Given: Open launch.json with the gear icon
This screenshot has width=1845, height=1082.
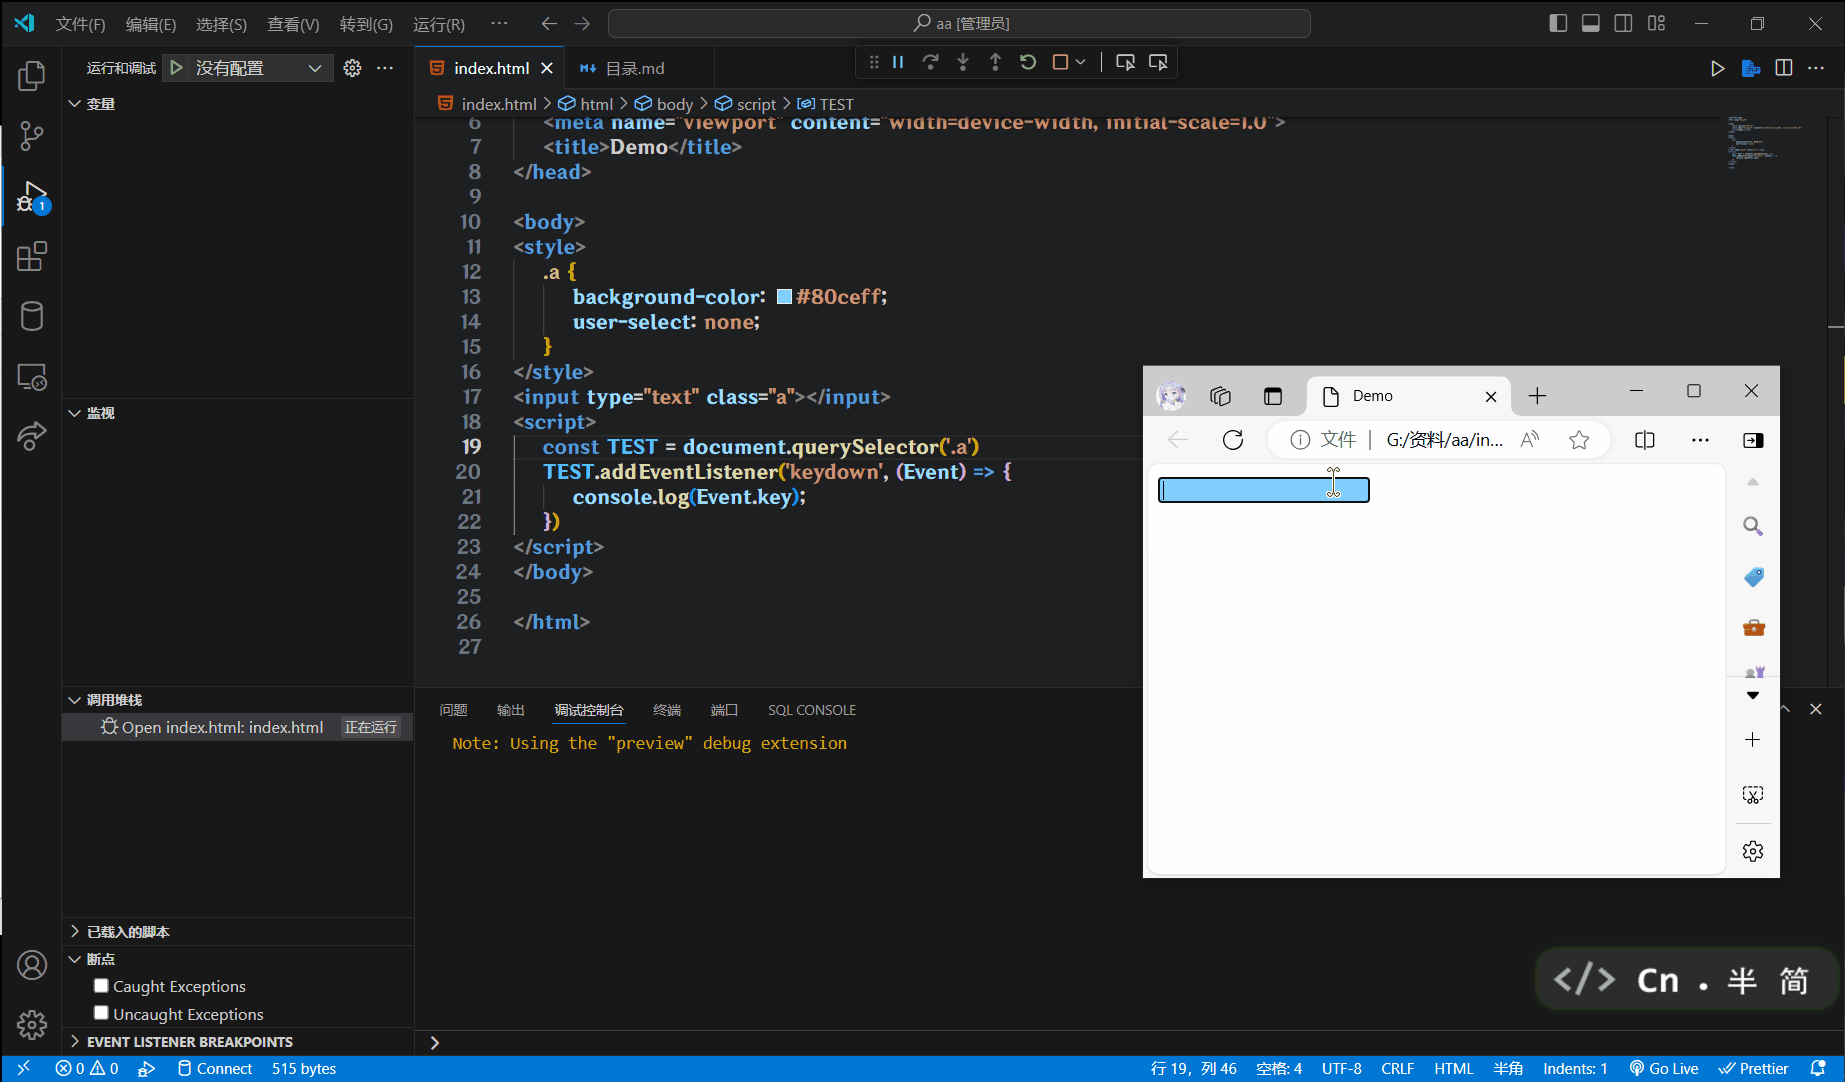Looking at the screenshot, I should (x=352, y=68).
